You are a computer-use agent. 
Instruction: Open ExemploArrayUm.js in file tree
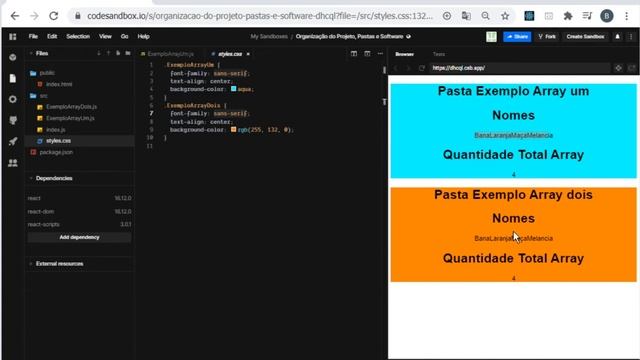click(70, 118)
